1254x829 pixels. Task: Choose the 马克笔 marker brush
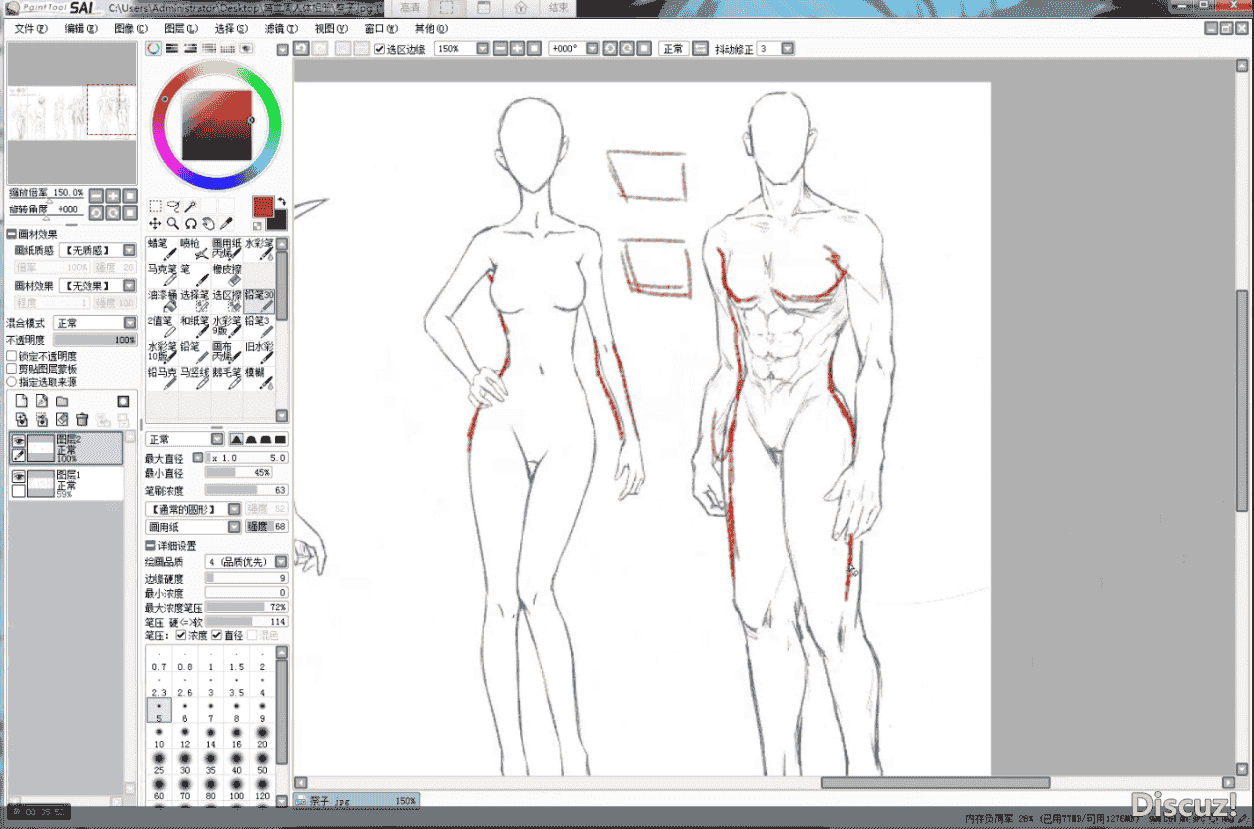[x=163, y=276]
